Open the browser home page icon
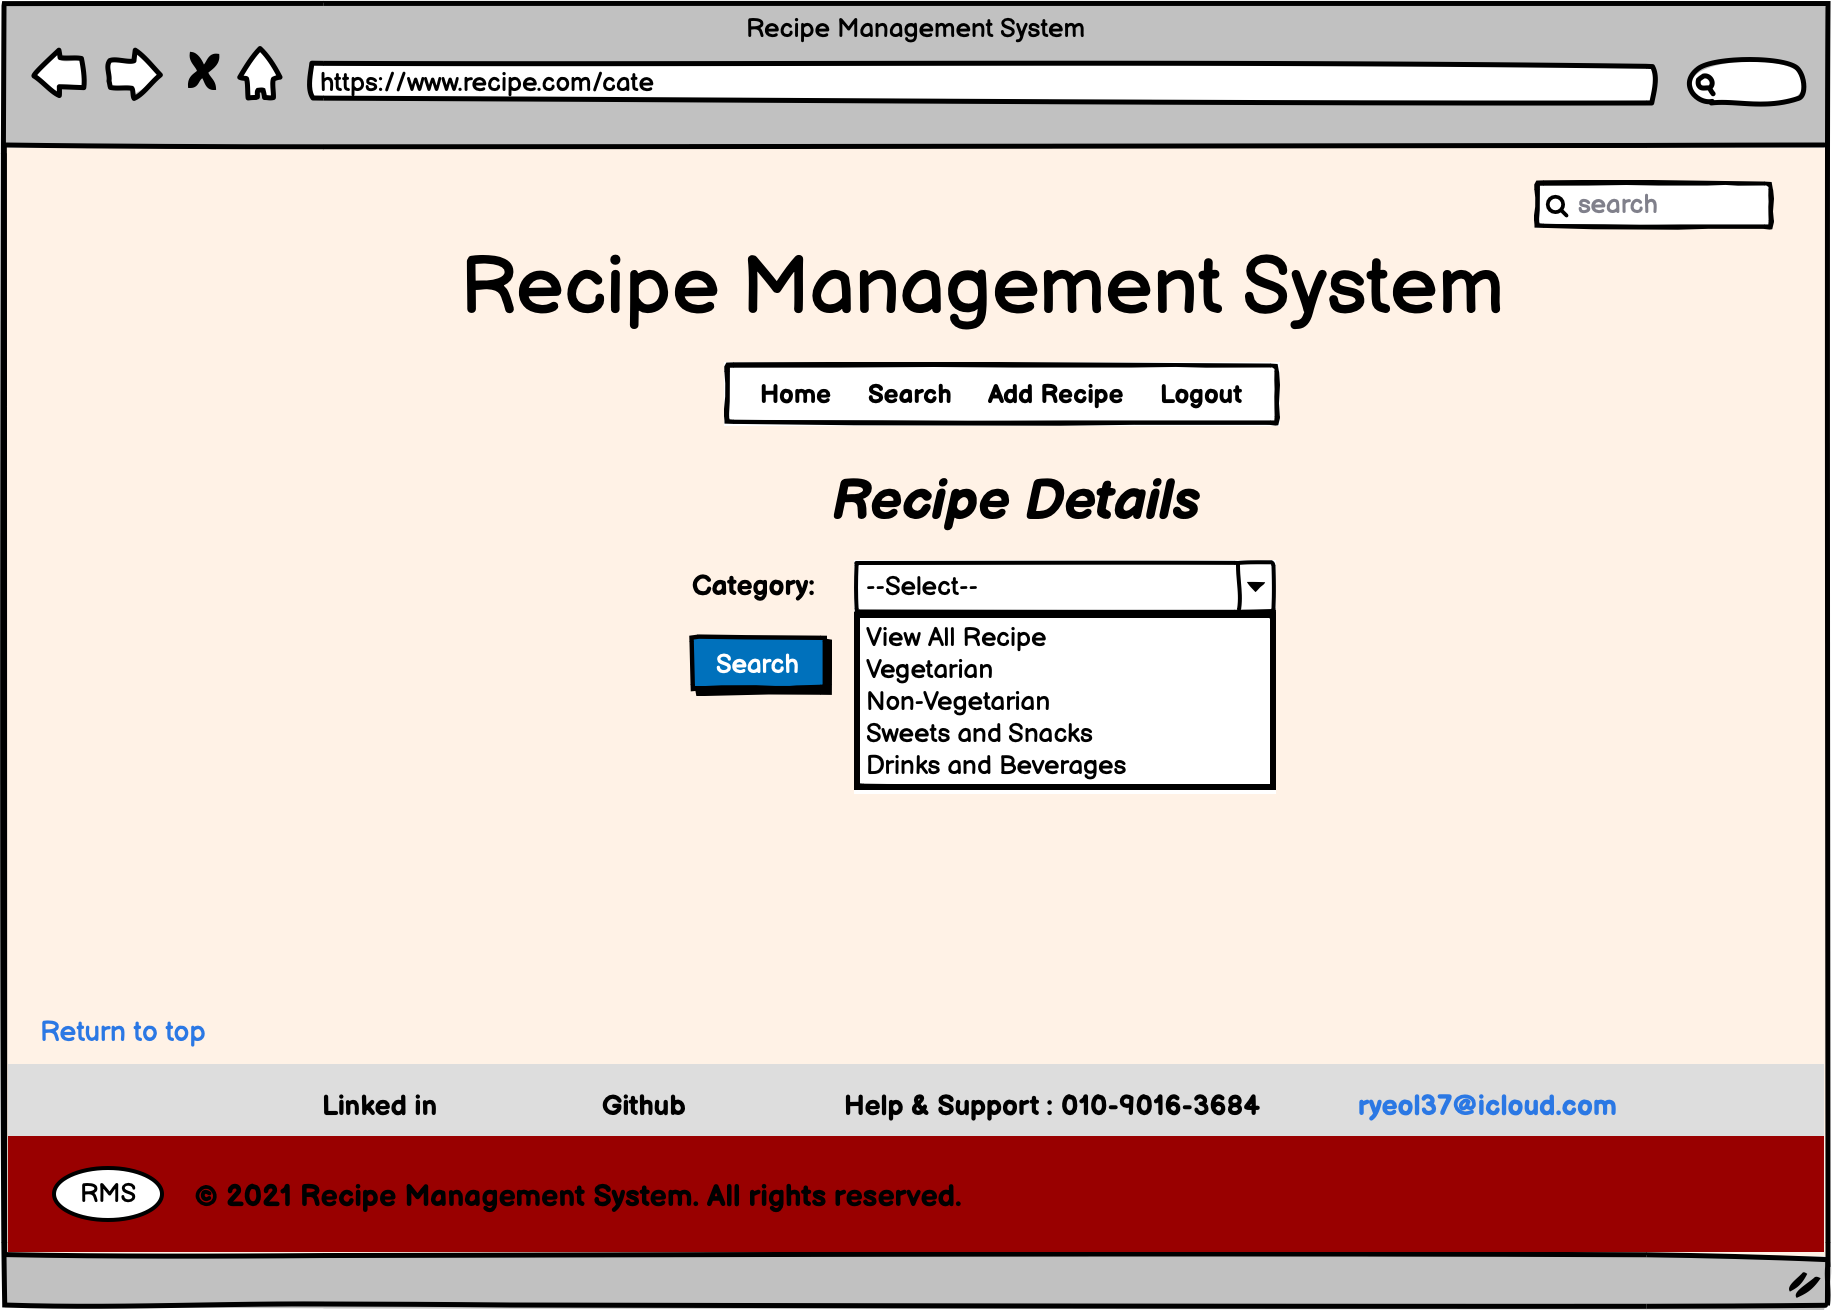1832x1310 pixels. point(258,74)
